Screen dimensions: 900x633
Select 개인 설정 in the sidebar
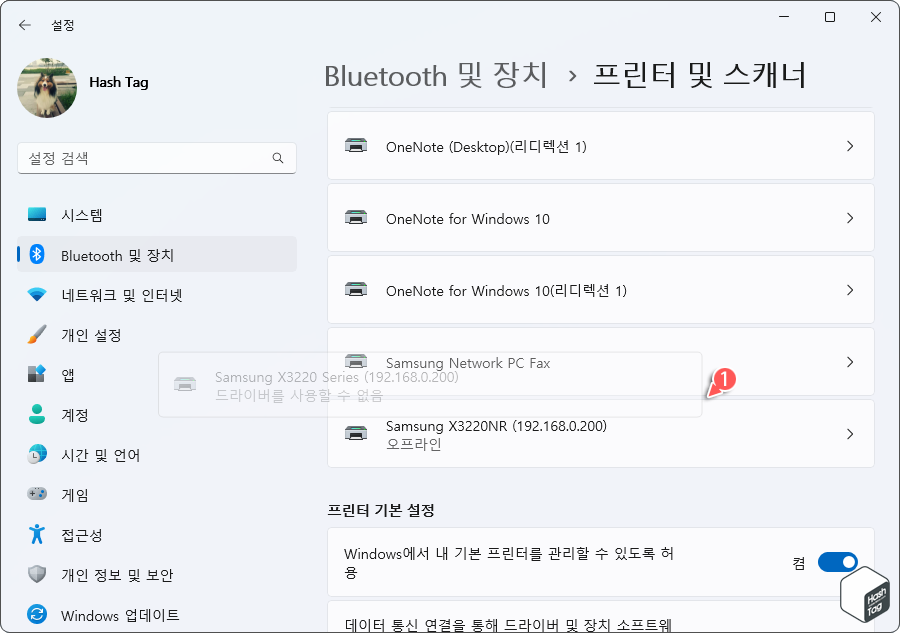coord(35,334)
